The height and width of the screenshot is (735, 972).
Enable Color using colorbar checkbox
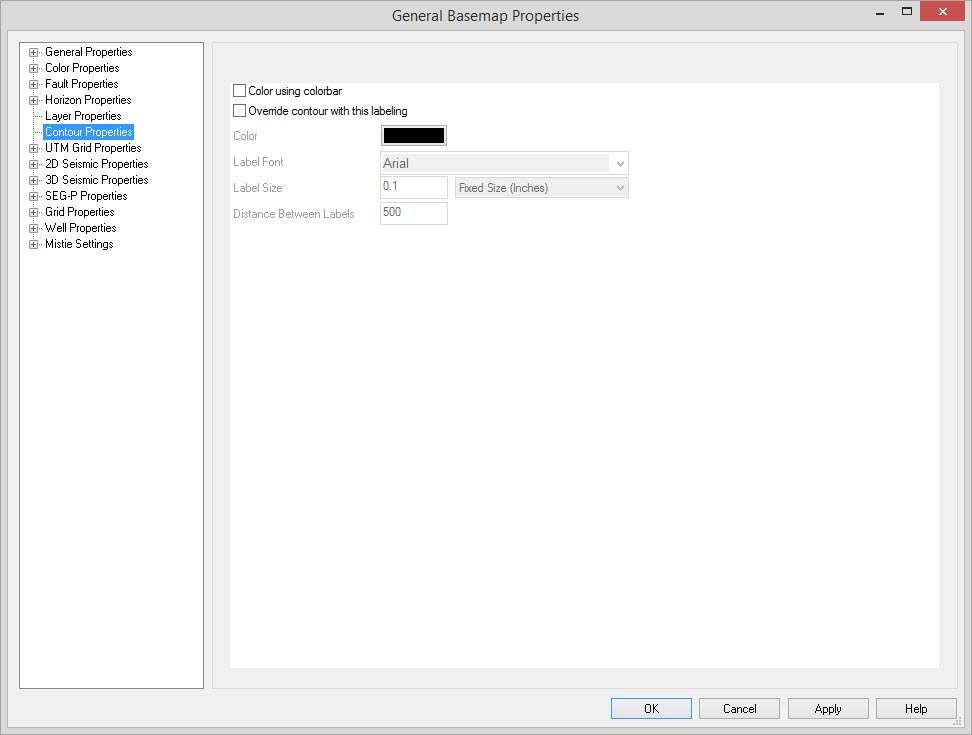[239, 91]
